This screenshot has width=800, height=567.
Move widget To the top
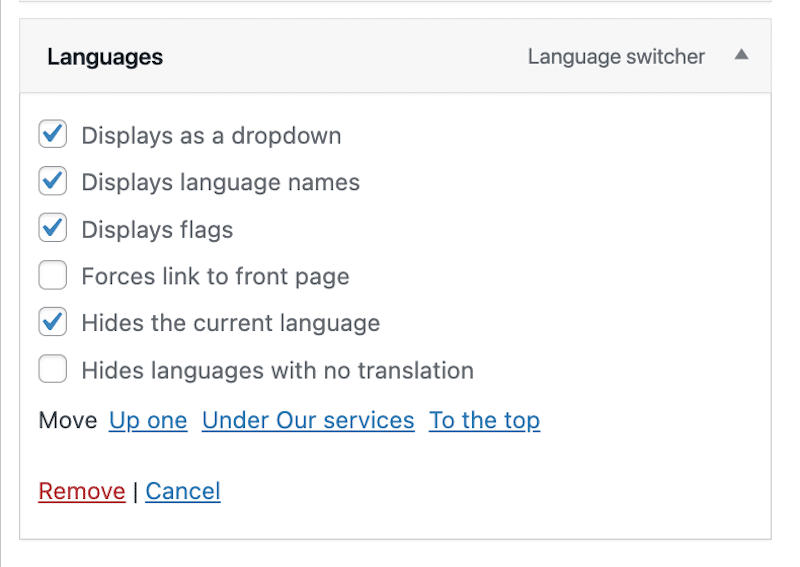point(484,421)
